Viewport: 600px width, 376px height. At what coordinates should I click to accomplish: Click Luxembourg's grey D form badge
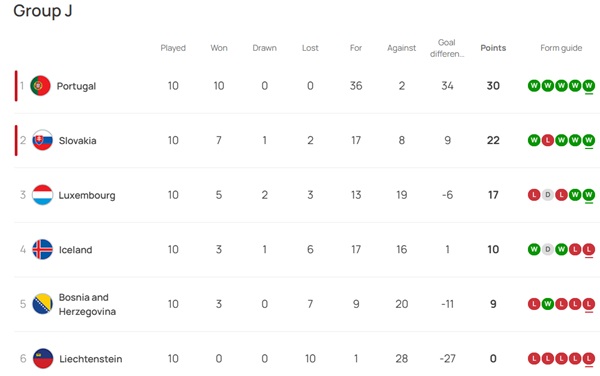[548, 195]
